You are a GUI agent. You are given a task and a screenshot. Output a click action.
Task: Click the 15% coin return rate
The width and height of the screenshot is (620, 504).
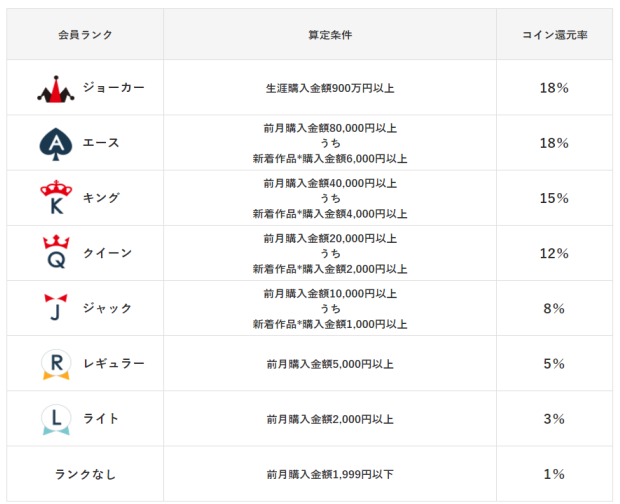[554, 198]
